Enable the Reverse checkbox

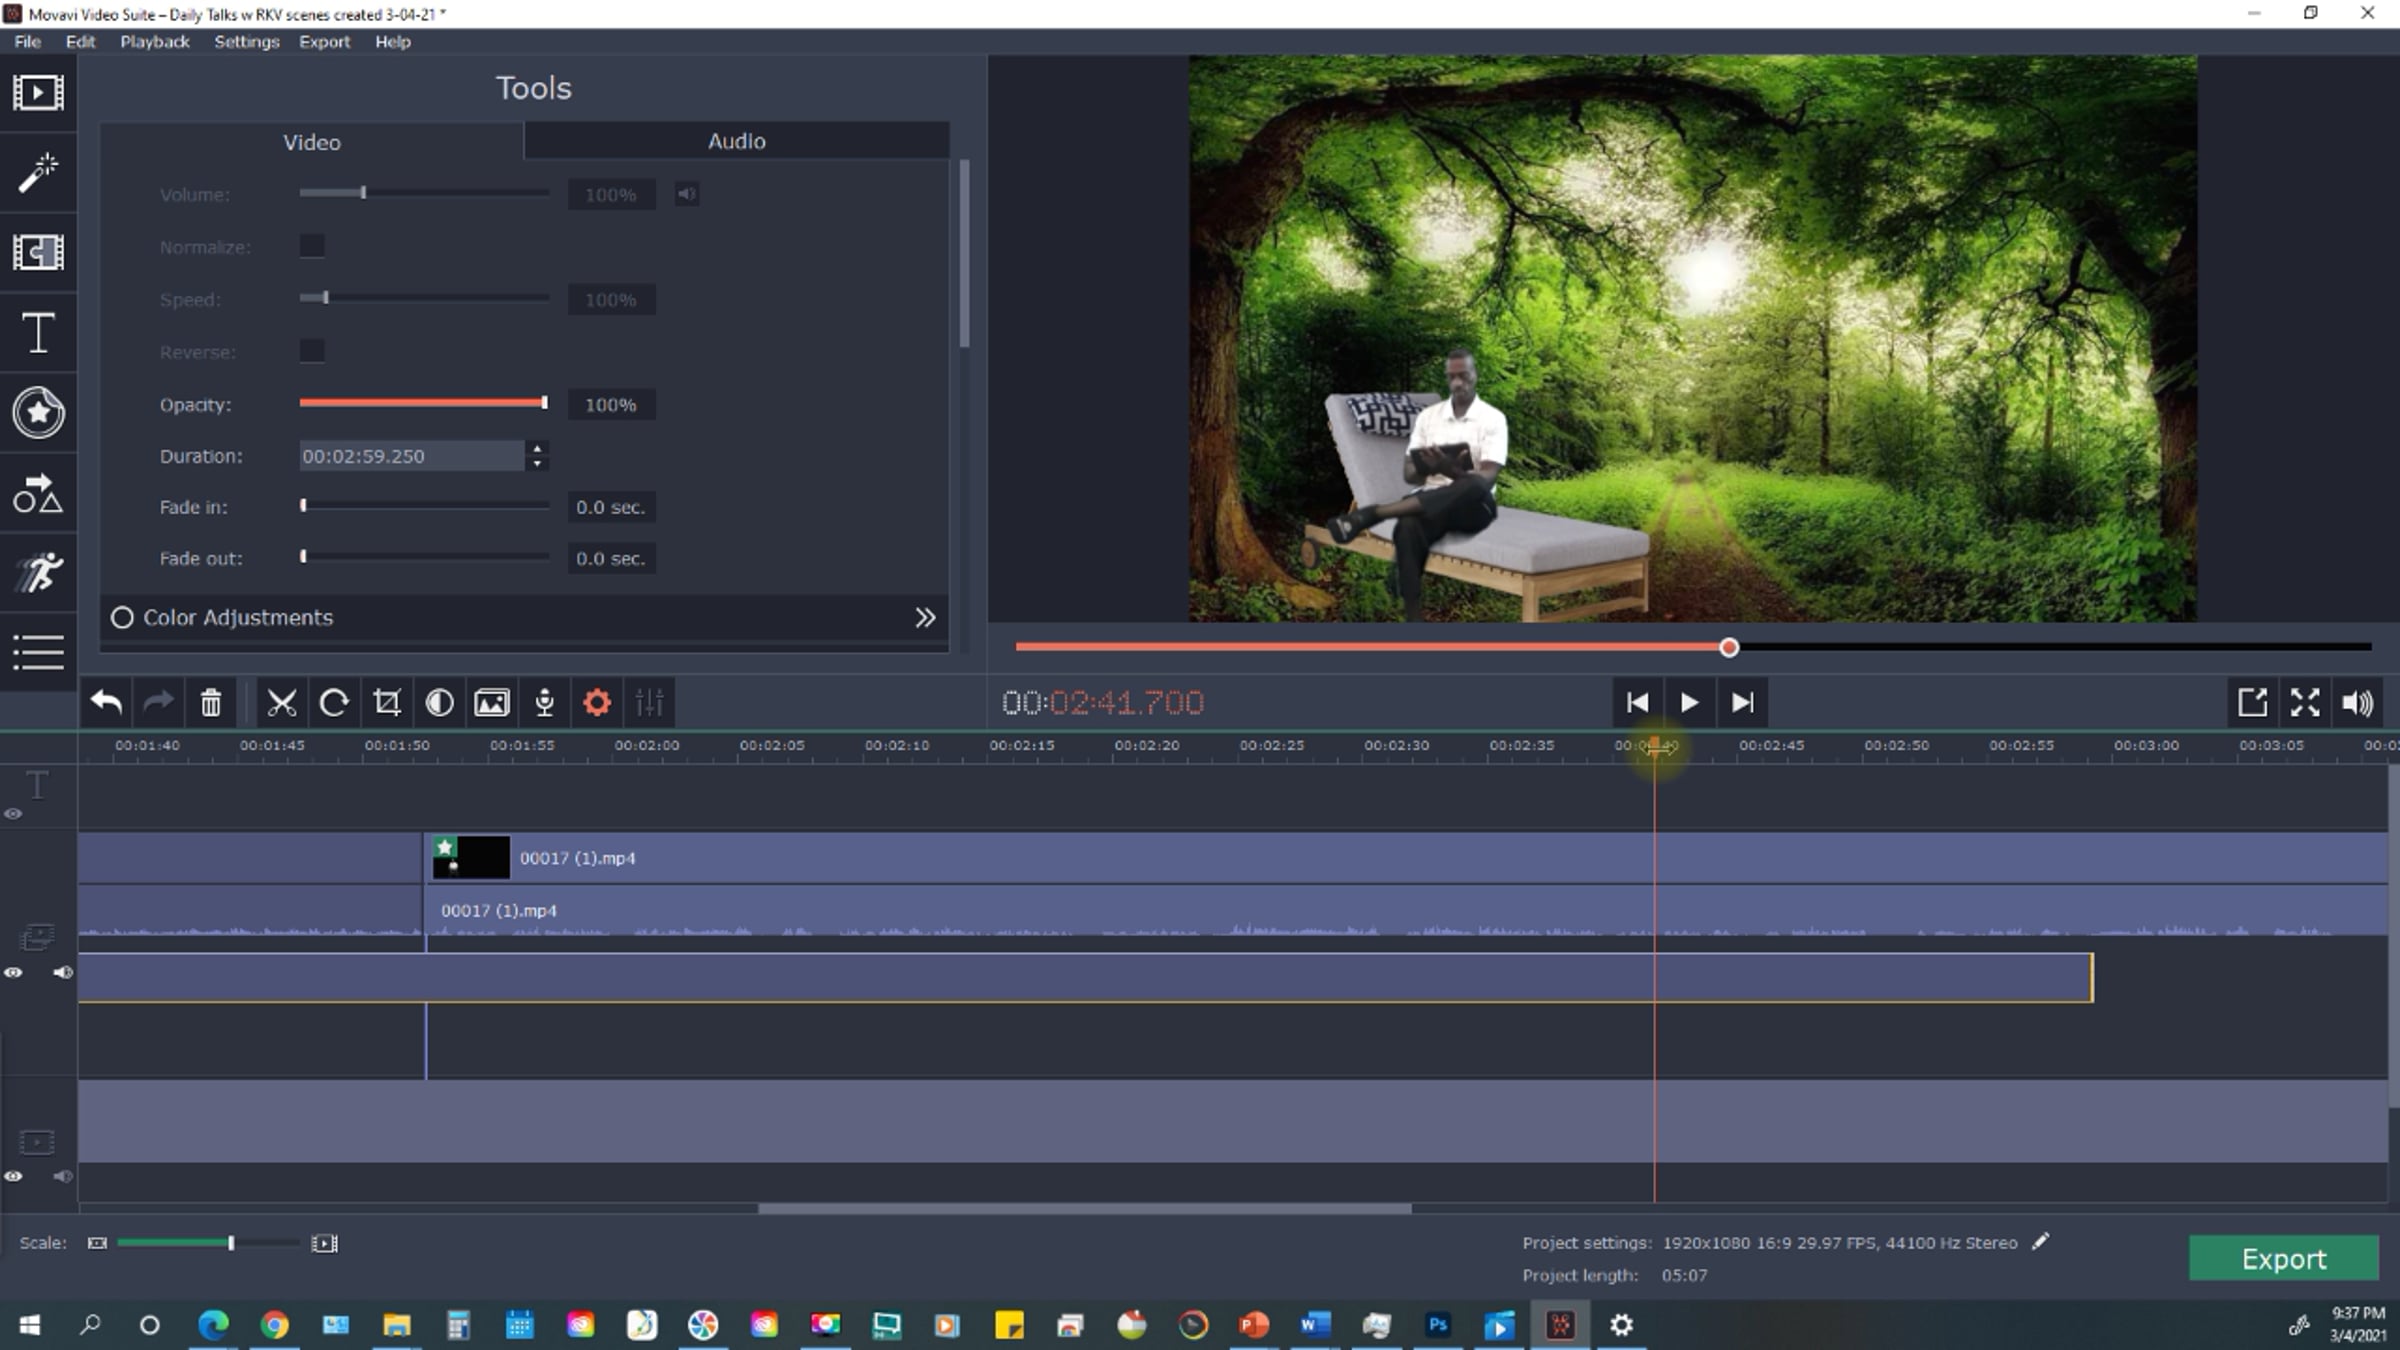[x=312, y=351]
